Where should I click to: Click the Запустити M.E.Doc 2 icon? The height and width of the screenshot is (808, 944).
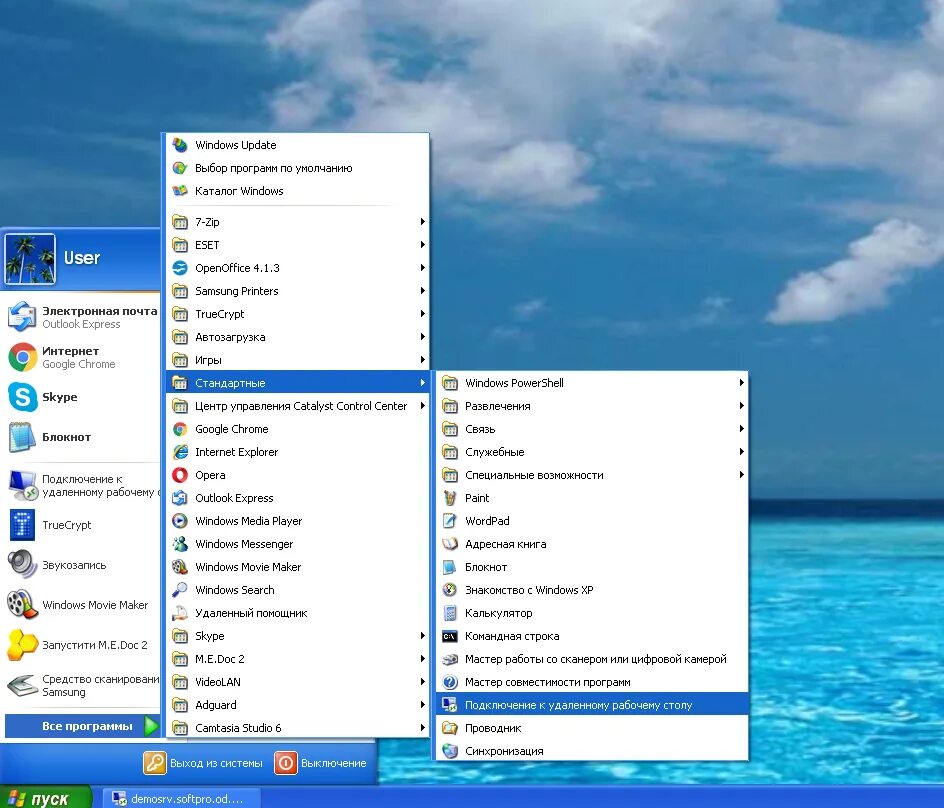click(x=22, y=645)
